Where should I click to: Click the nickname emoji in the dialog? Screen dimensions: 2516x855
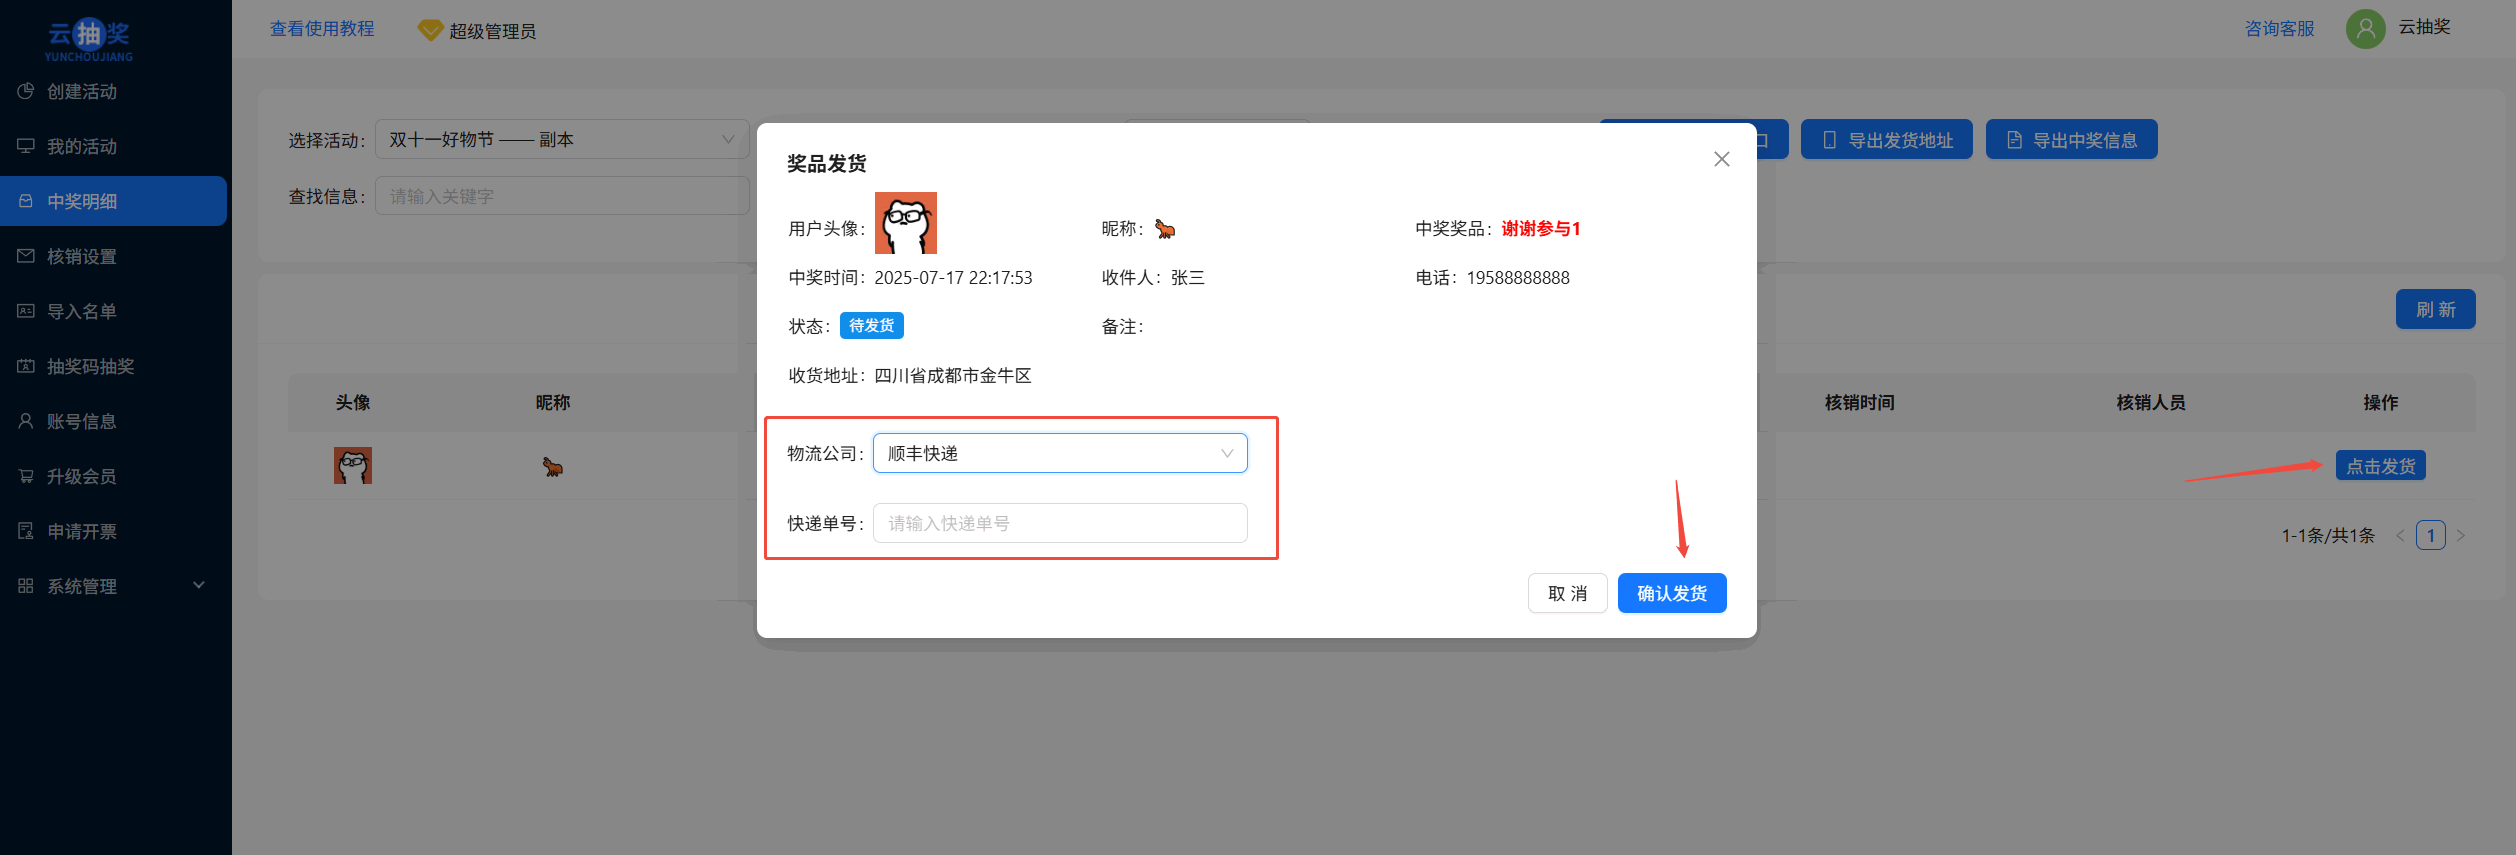coord(1165,229)
